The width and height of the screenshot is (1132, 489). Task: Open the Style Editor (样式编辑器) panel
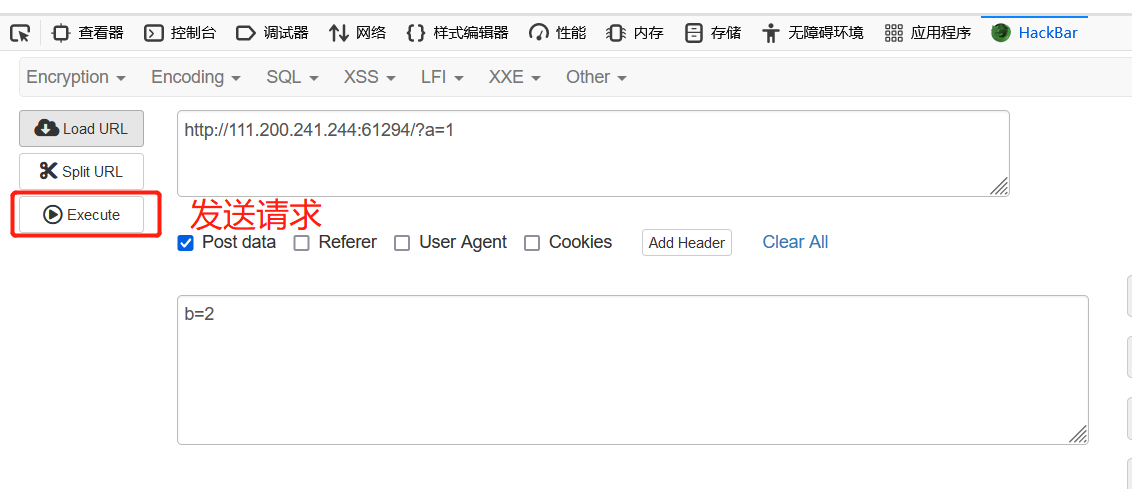click(458, 33)
